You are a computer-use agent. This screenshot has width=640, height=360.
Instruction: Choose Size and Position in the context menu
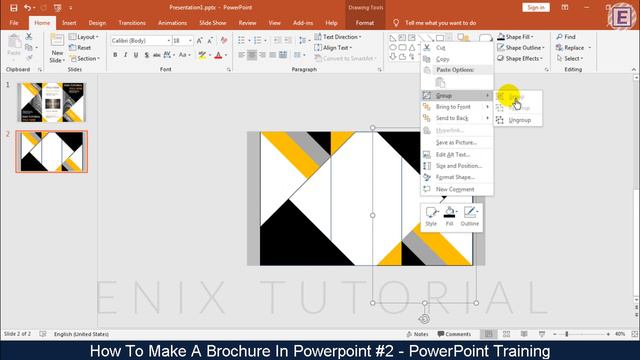coord(457,166)
